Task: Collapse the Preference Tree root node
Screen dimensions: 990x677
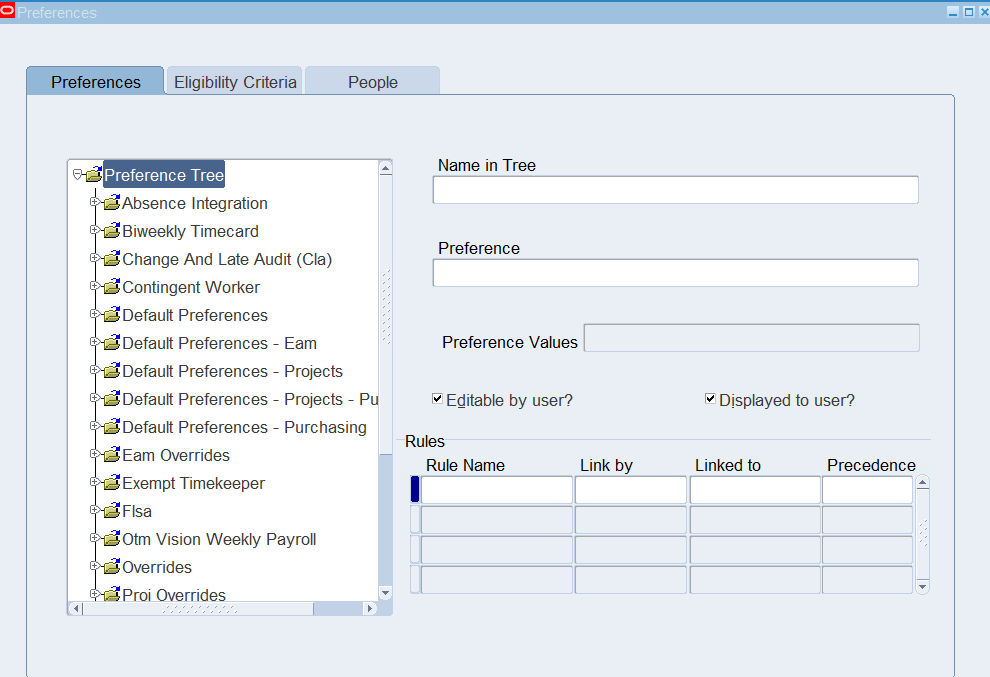Action: tap(77, 175)
